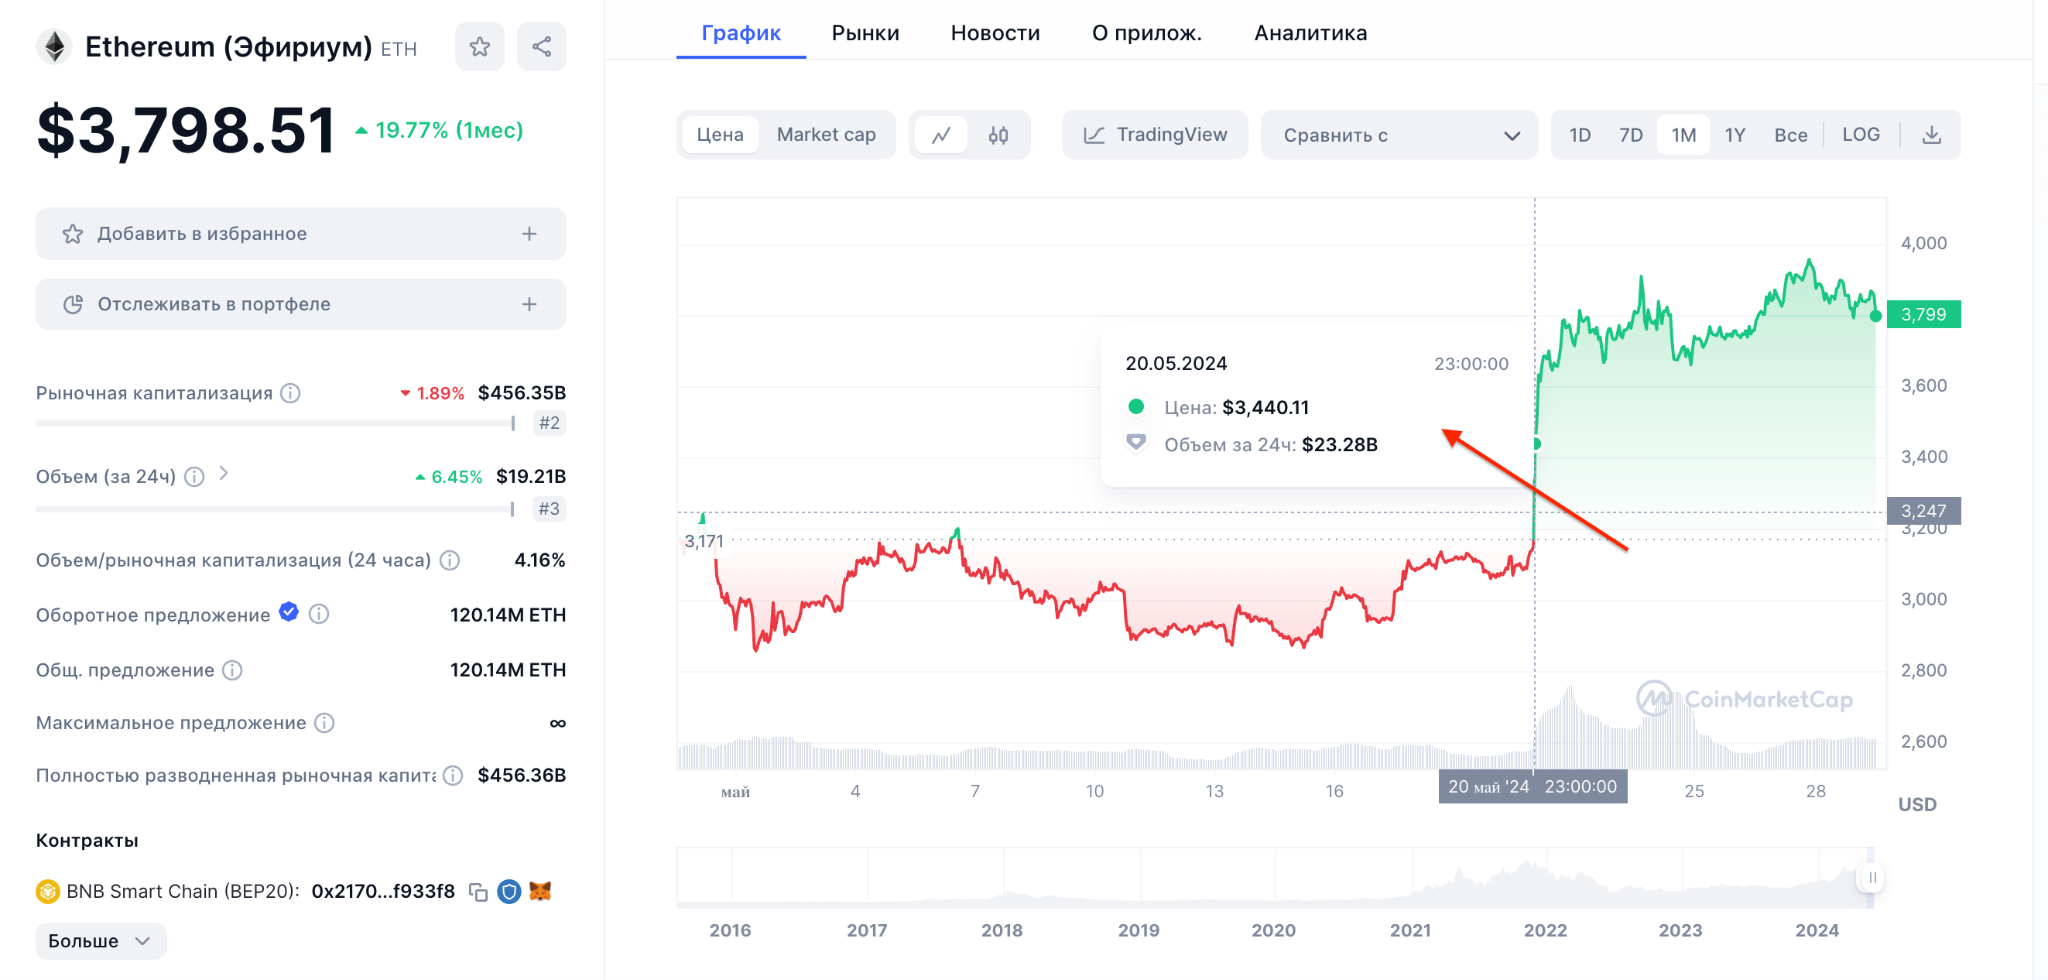Select 7D time range
Viewport: 2048px width, 980px height.
pos(1631,135)
